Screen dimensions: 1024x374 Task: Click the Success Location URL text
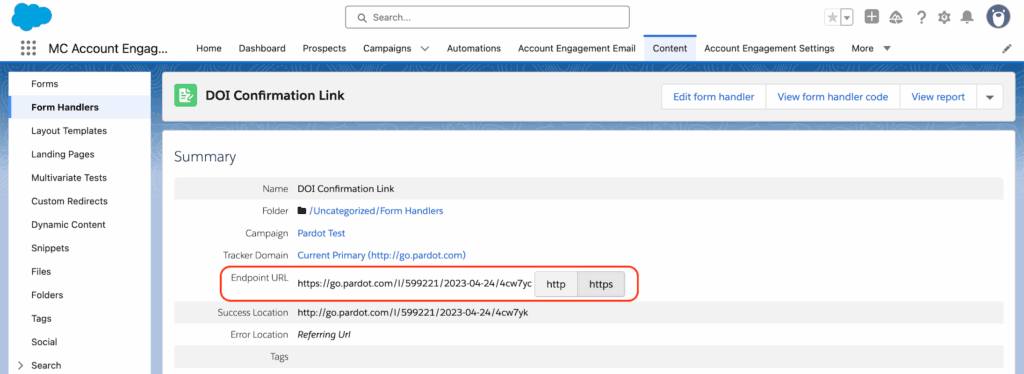413,313
